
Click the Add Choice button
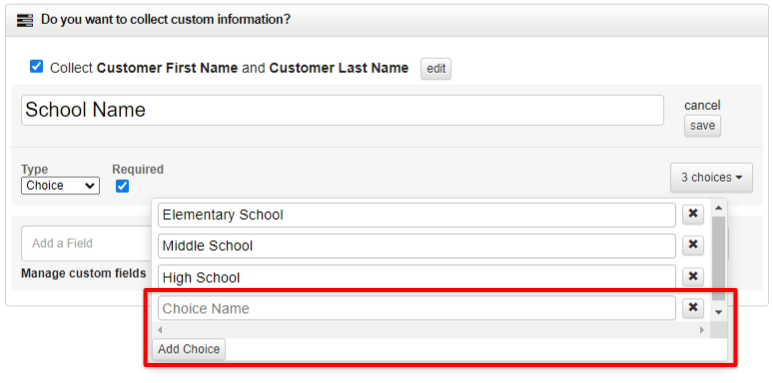click(189, 349)
